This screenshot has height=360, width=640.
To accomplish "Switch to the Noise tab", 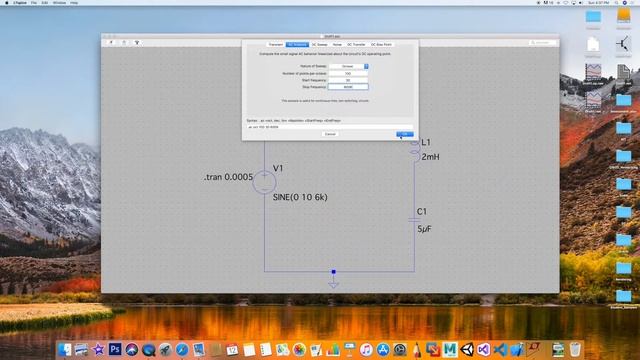I will tap(337, 44).
